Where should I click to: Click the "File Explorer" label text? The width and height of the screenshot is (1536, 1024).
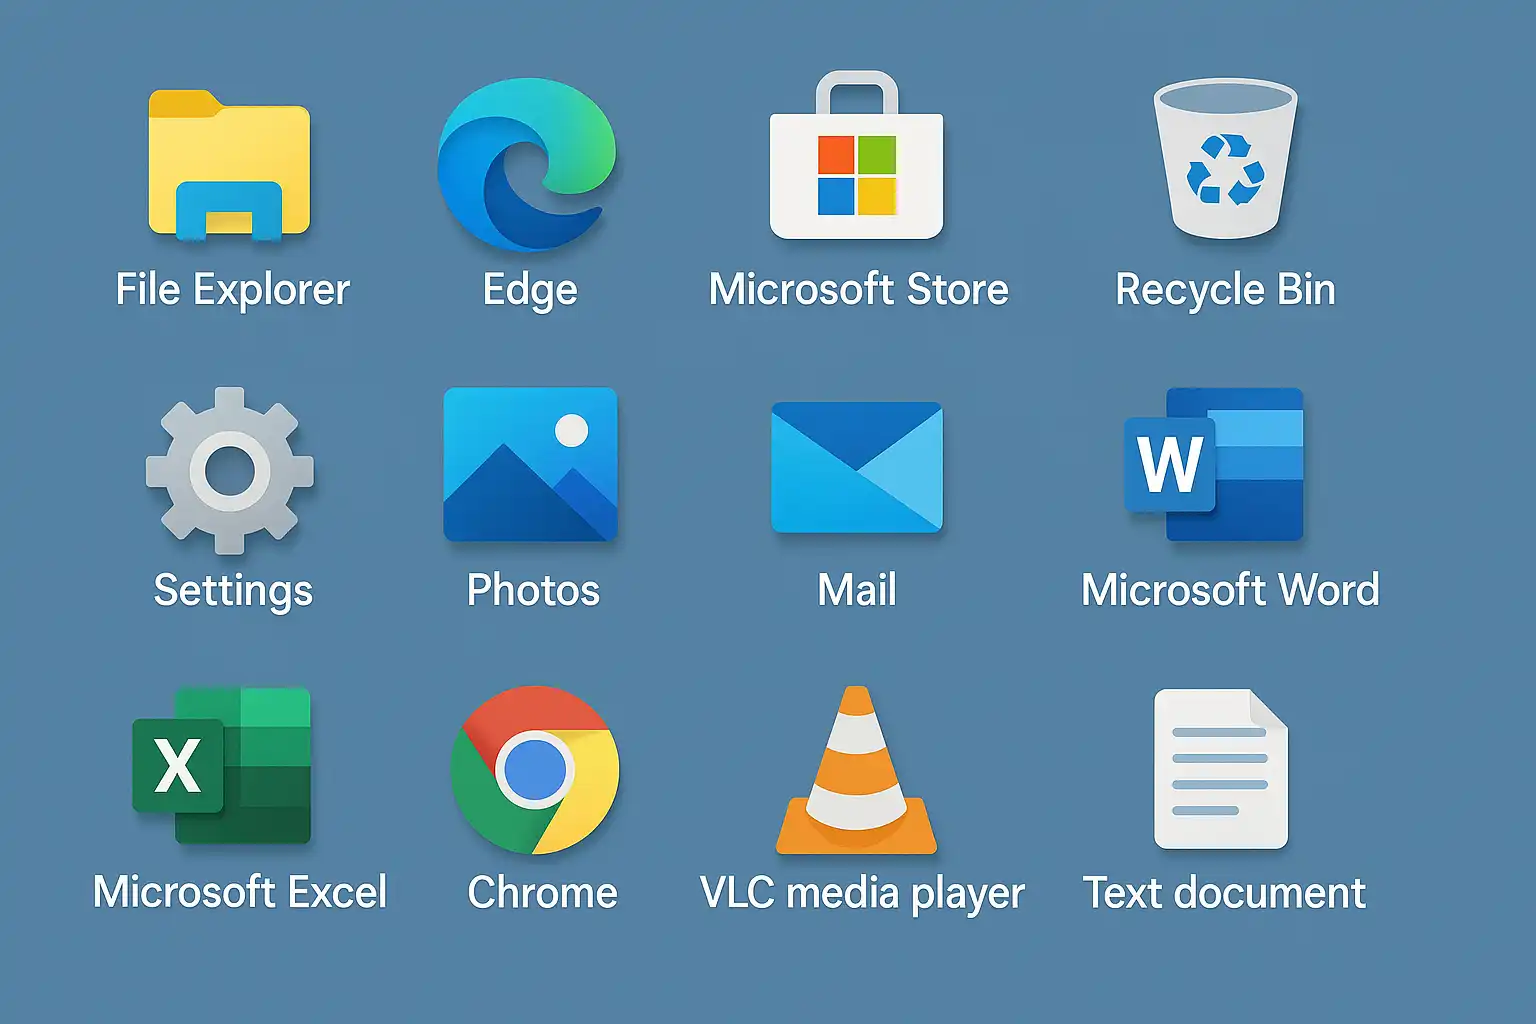point(233,290)
